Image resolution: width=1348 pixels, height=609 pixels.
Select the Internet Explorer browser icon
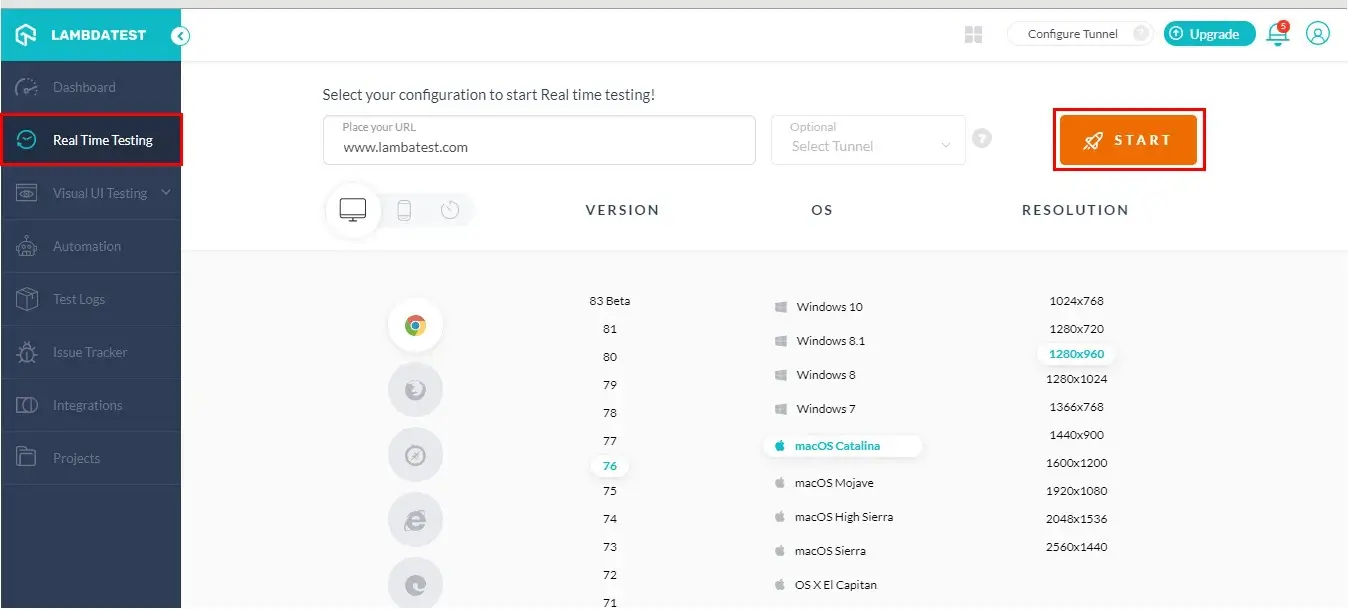coord(415,519)
